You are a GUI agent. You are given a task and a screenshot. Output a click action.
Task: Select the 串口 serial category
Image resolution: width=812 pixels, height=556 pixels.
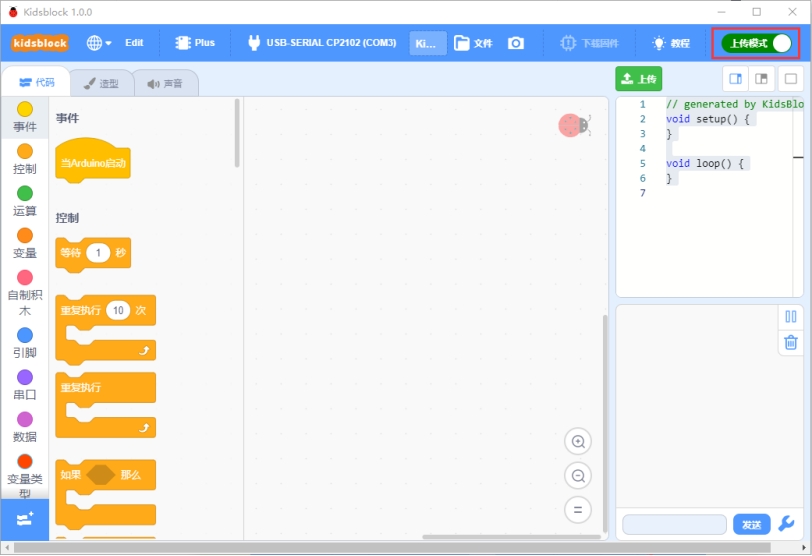(x=25, y=385)
